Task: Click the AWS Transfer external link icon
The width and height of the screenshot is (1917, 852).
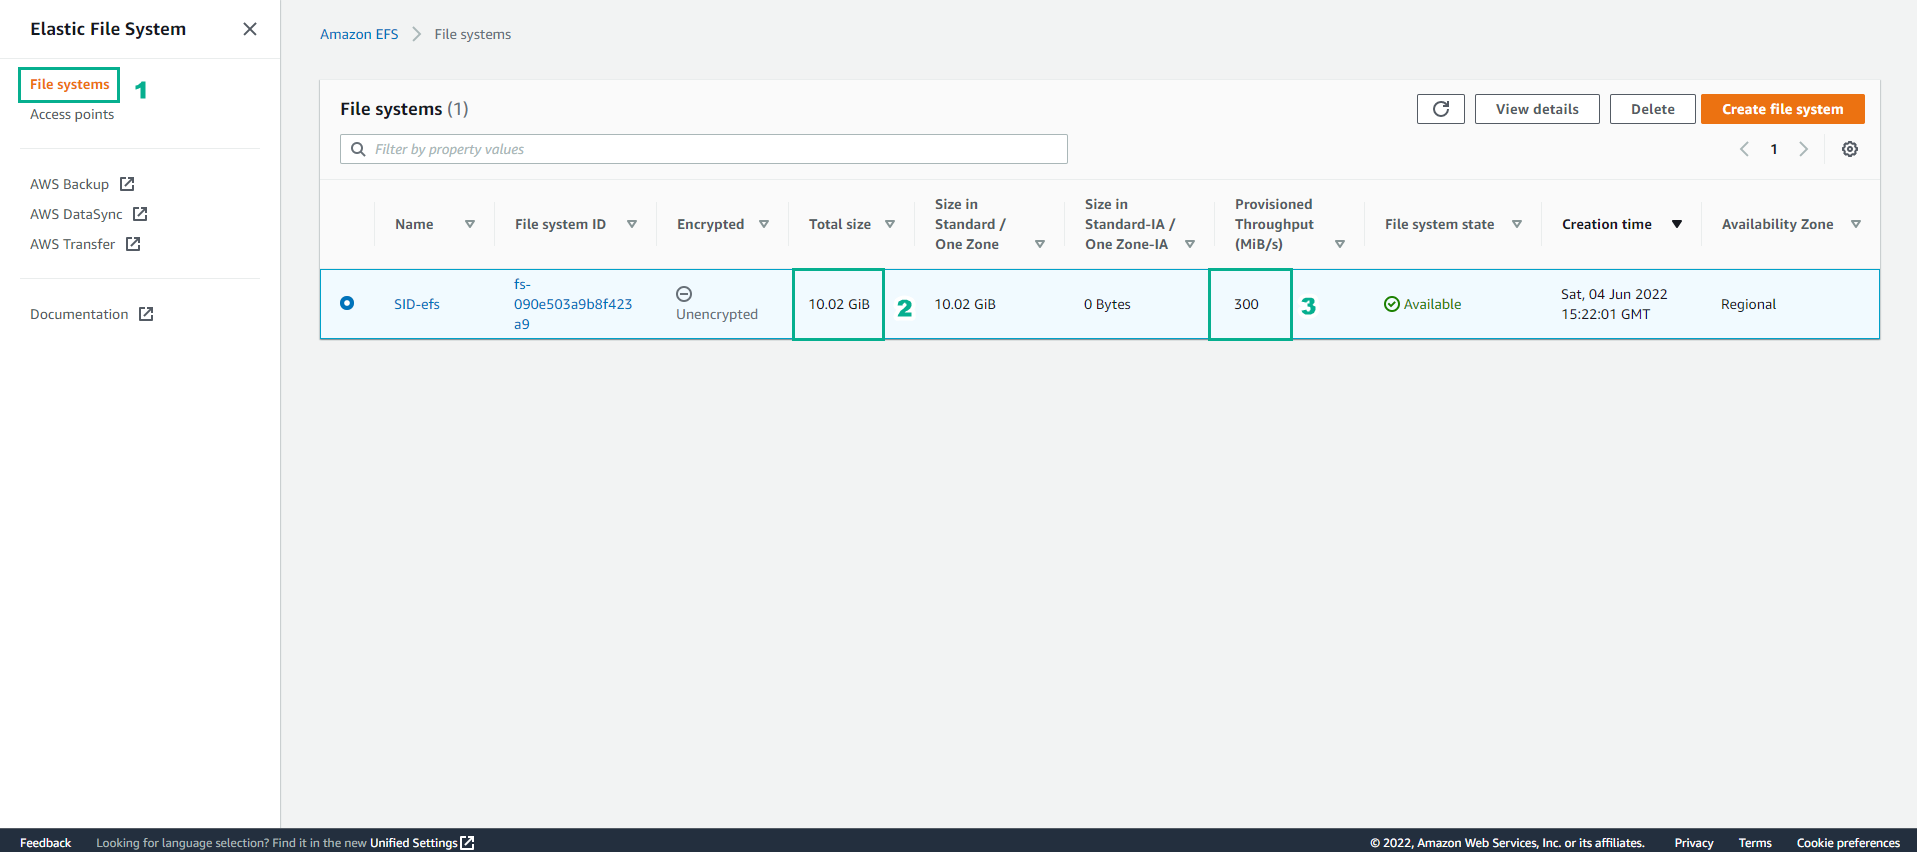Action: pos(133,244)
